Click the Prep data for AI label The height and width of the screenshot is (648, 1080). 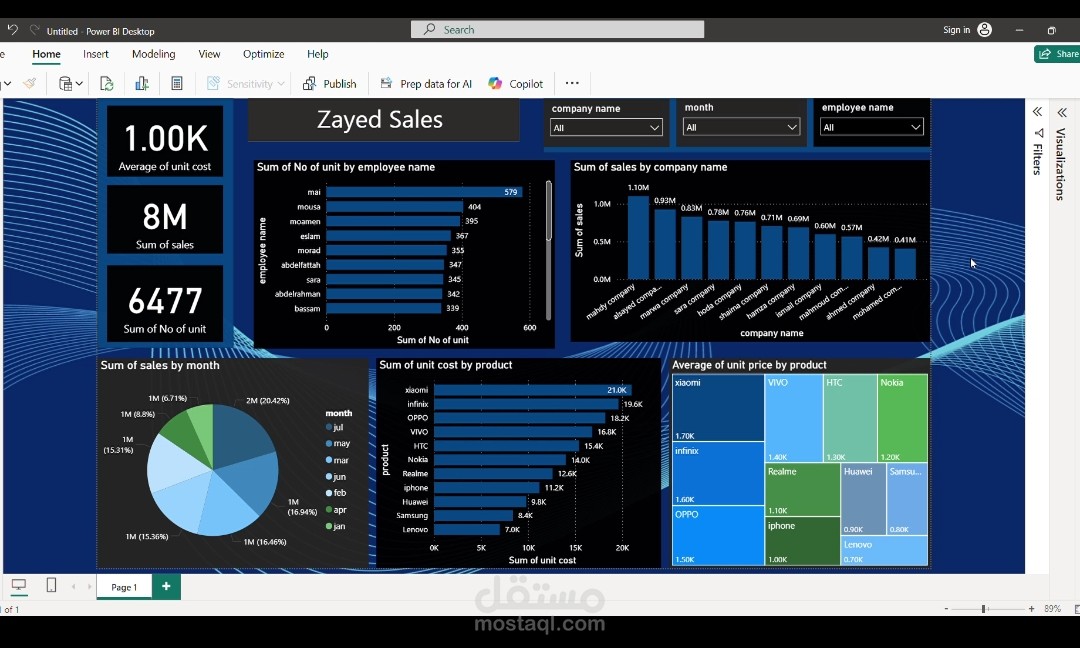point(436,83)
